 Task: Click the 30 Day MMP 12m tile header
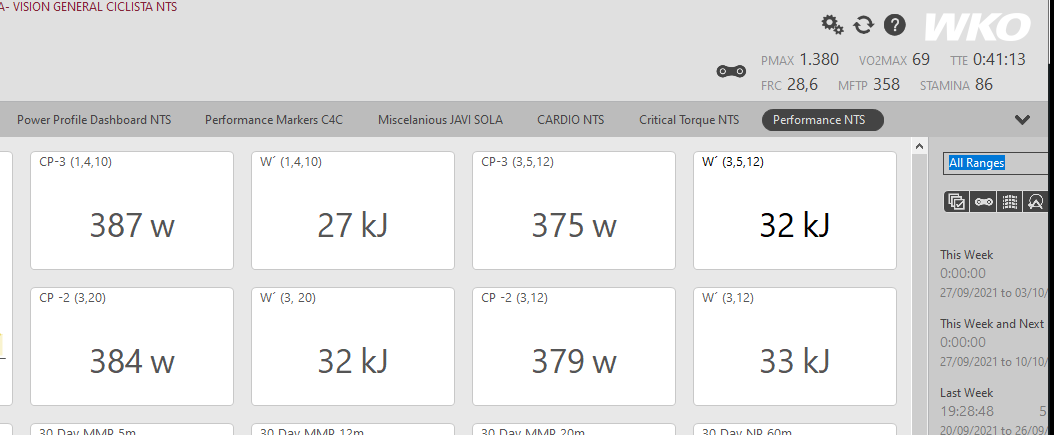pos(313,431)
